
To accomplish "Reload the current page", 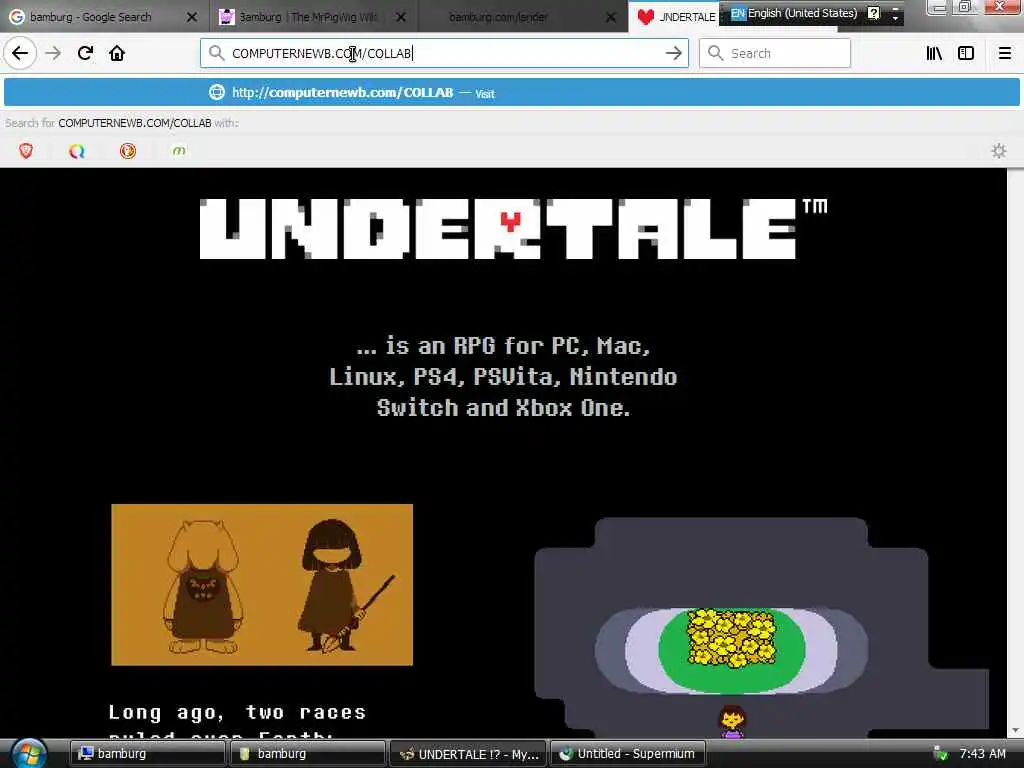I will tap(85, 53).
